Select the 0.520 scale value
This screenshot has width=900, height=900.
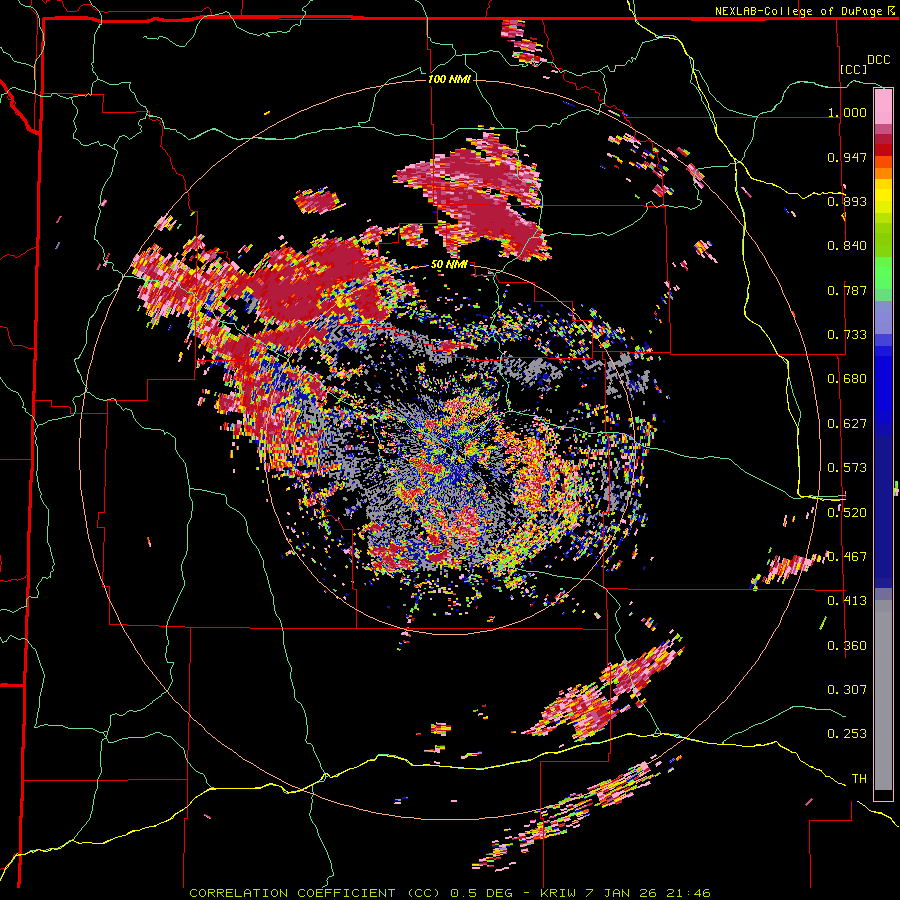(847, 512)
